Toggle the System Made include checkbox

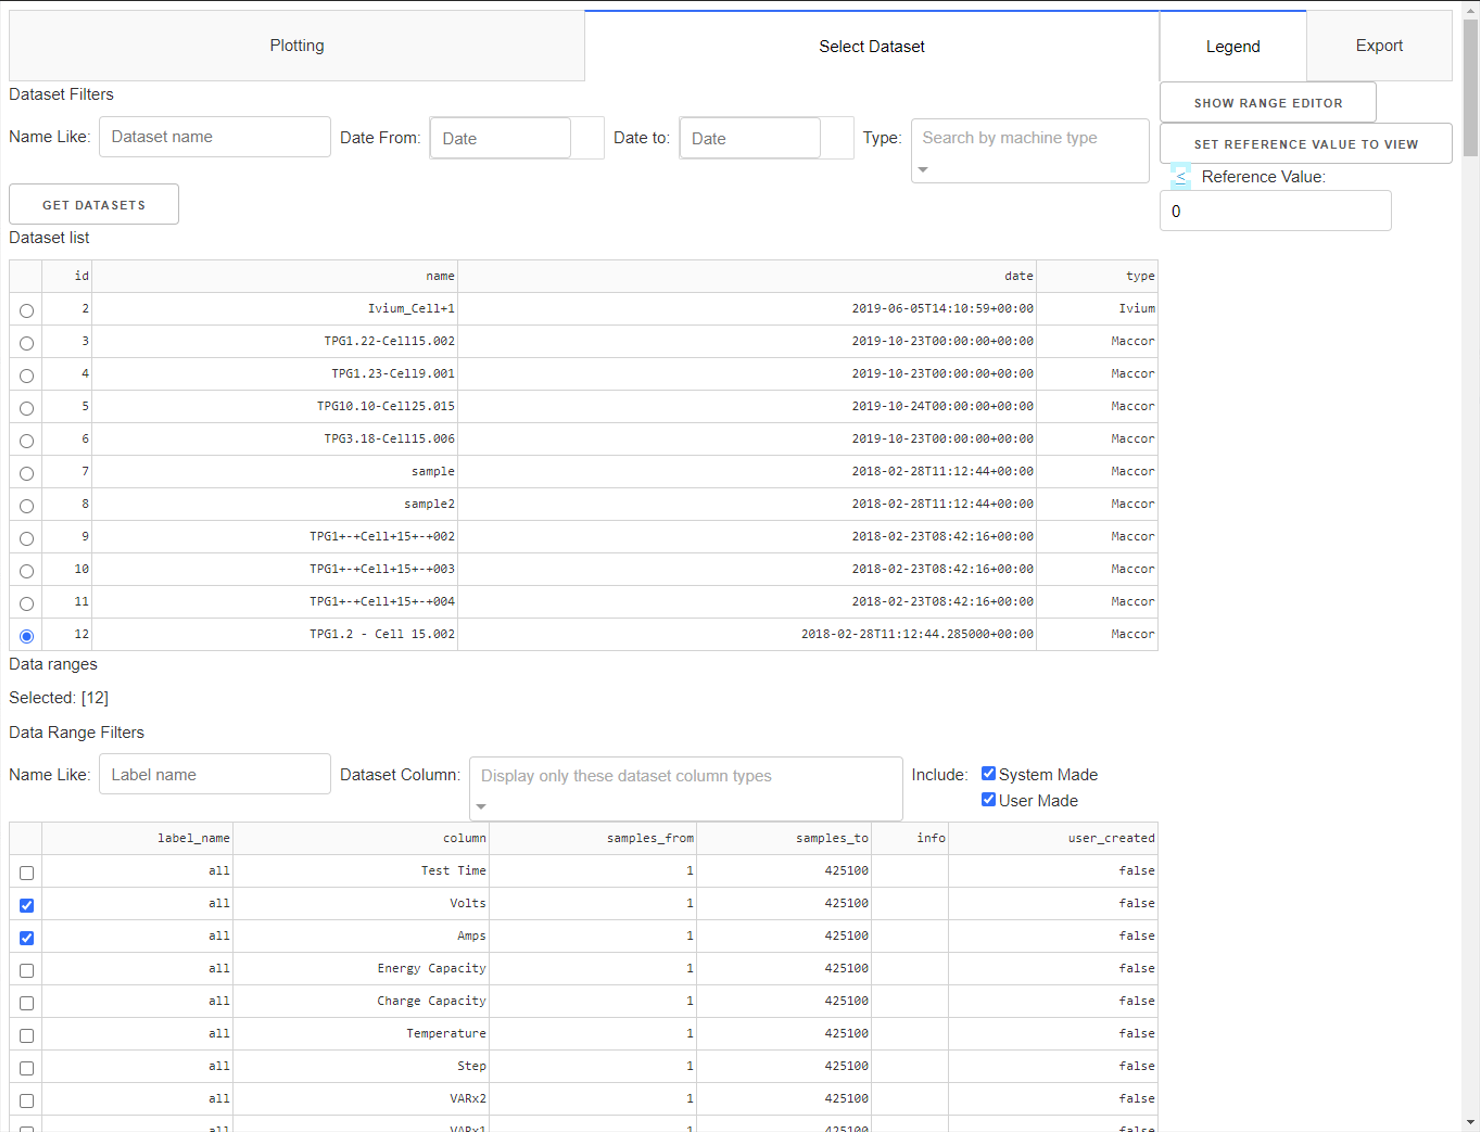988,773
